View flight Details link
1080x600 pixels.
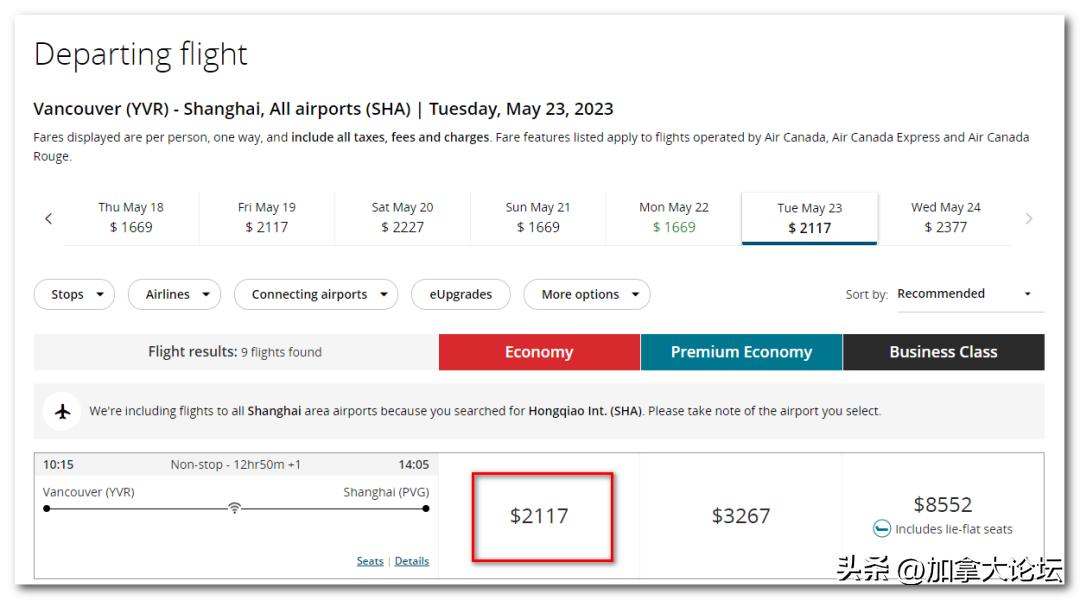(412, 561)
